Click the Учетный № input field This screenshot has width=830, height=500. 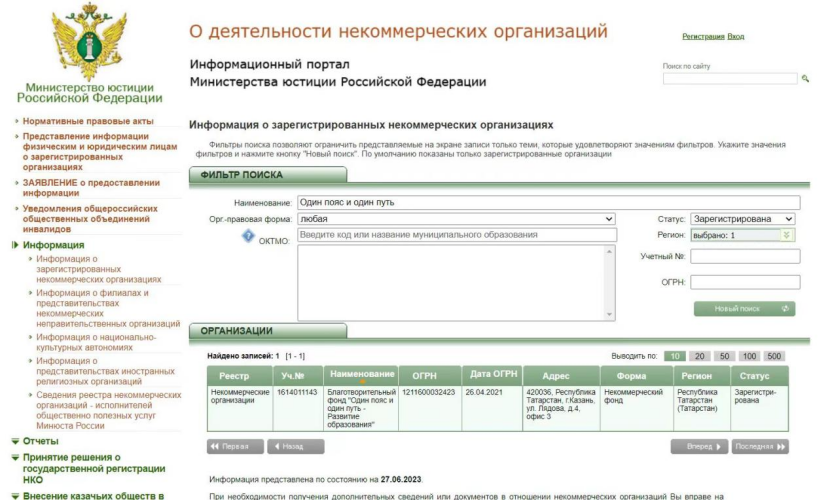click(x=745, y=257)
